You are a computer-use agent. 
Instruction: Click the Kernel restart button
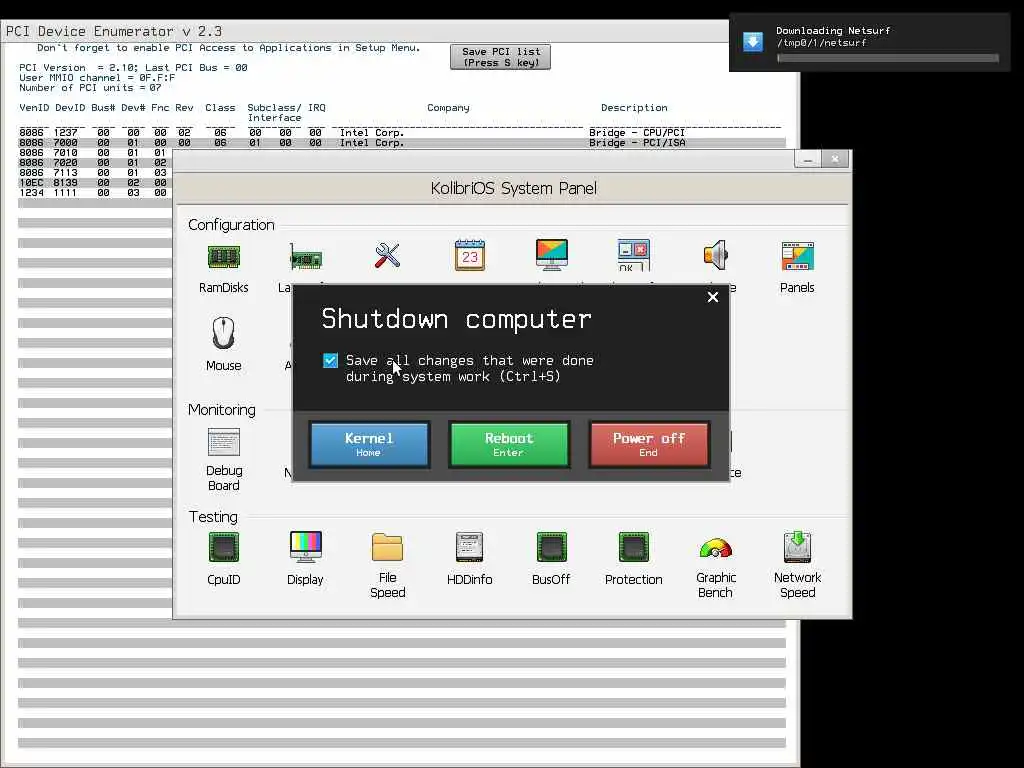pos(369,444)
